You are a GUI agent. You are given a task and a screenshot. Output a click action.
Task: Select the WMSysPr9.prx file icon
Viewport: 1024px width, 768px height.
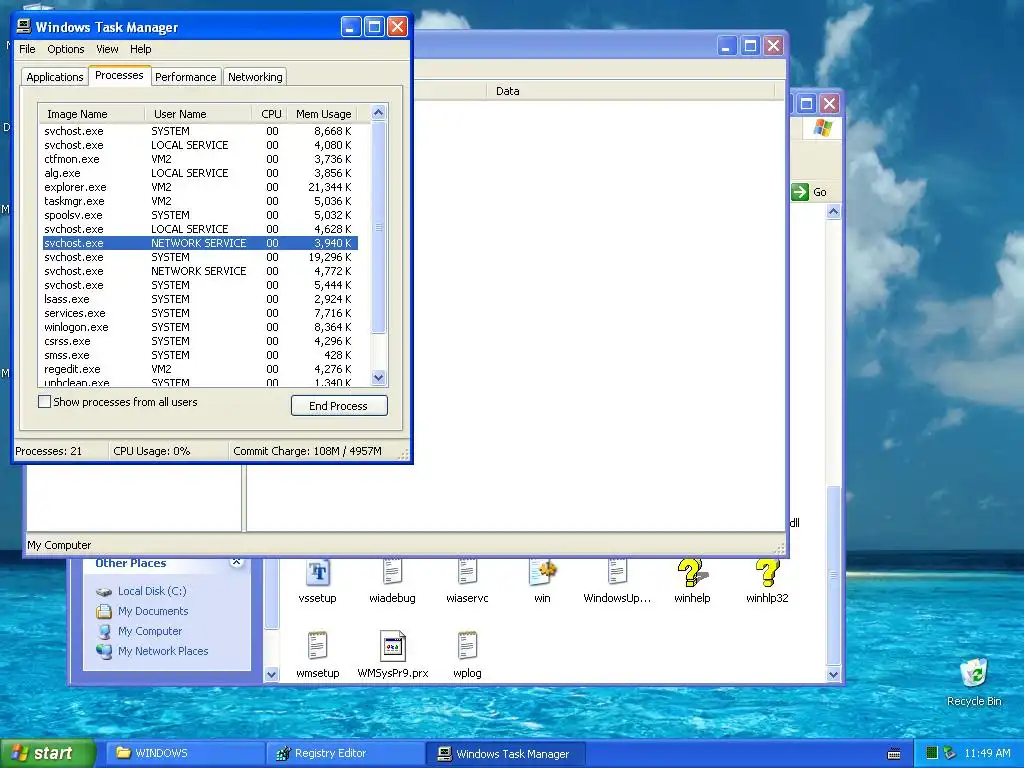(x=392, y=646)
